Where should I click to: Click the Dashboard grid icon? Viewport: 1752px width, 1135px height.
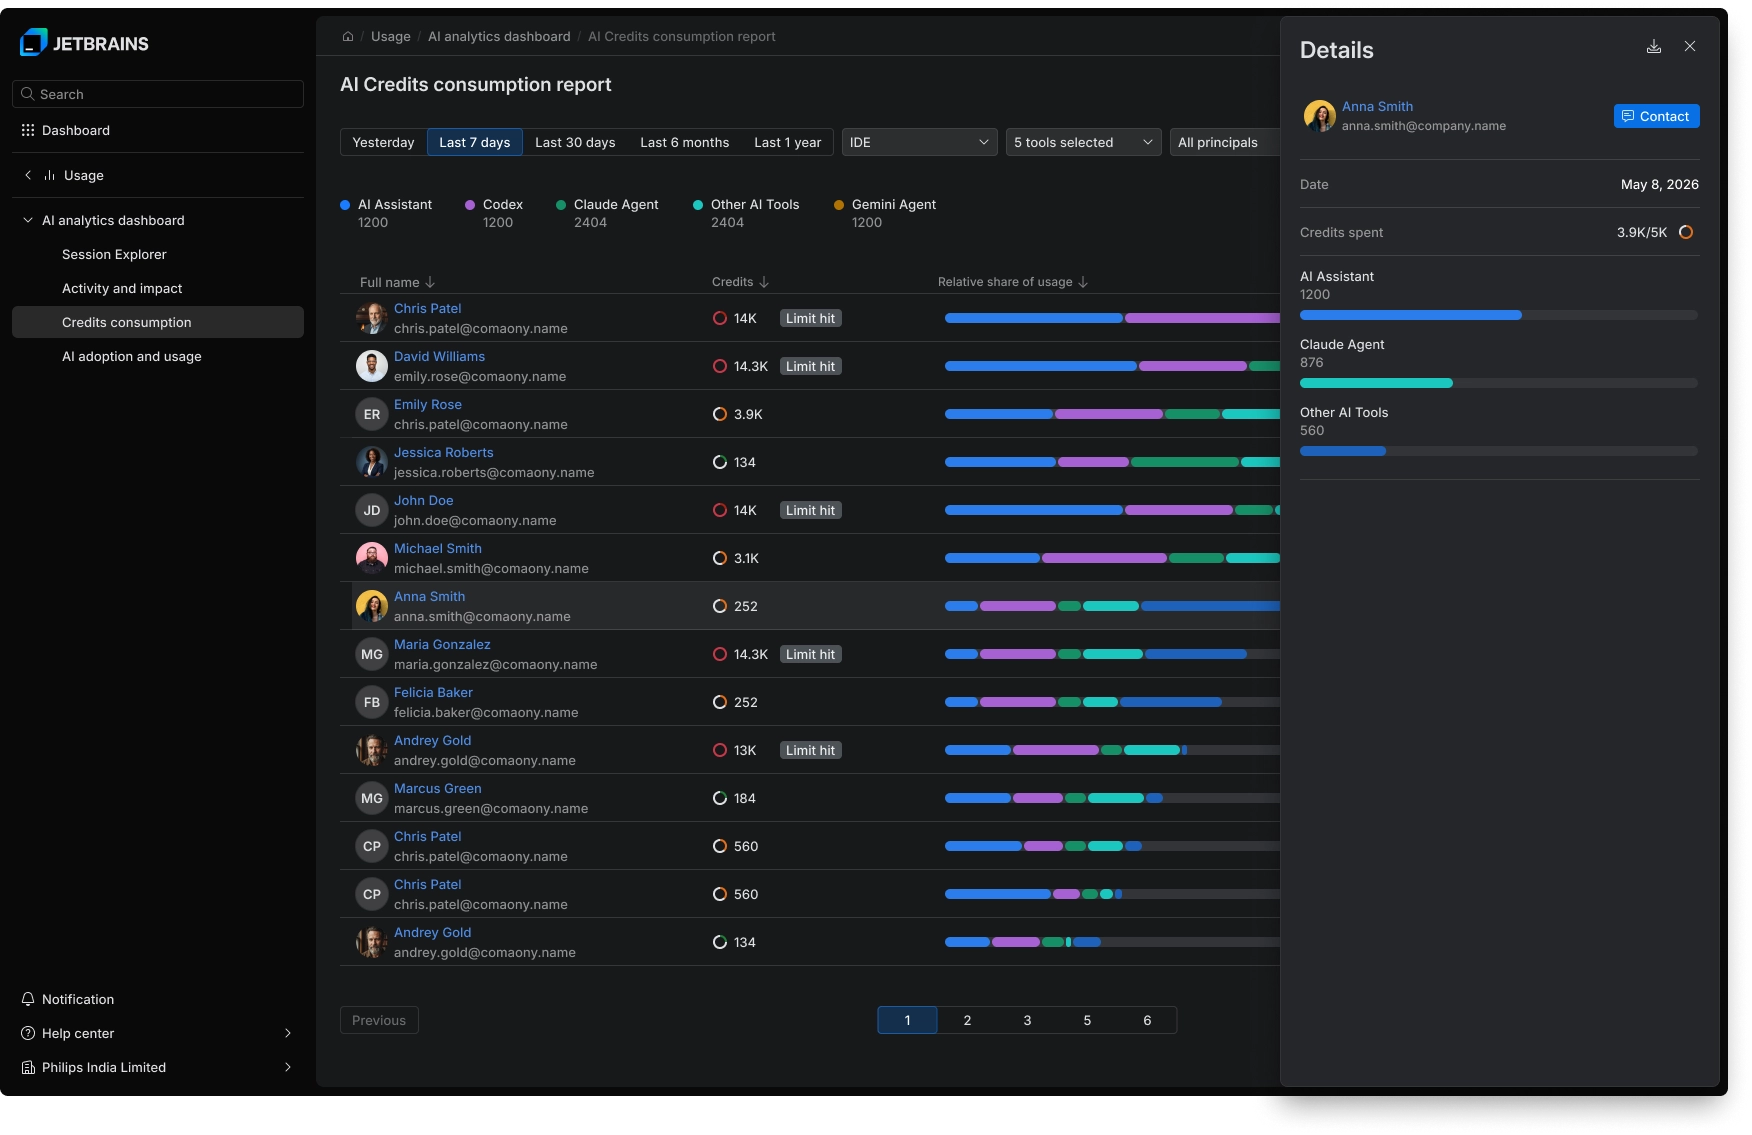tap(28, 131)
